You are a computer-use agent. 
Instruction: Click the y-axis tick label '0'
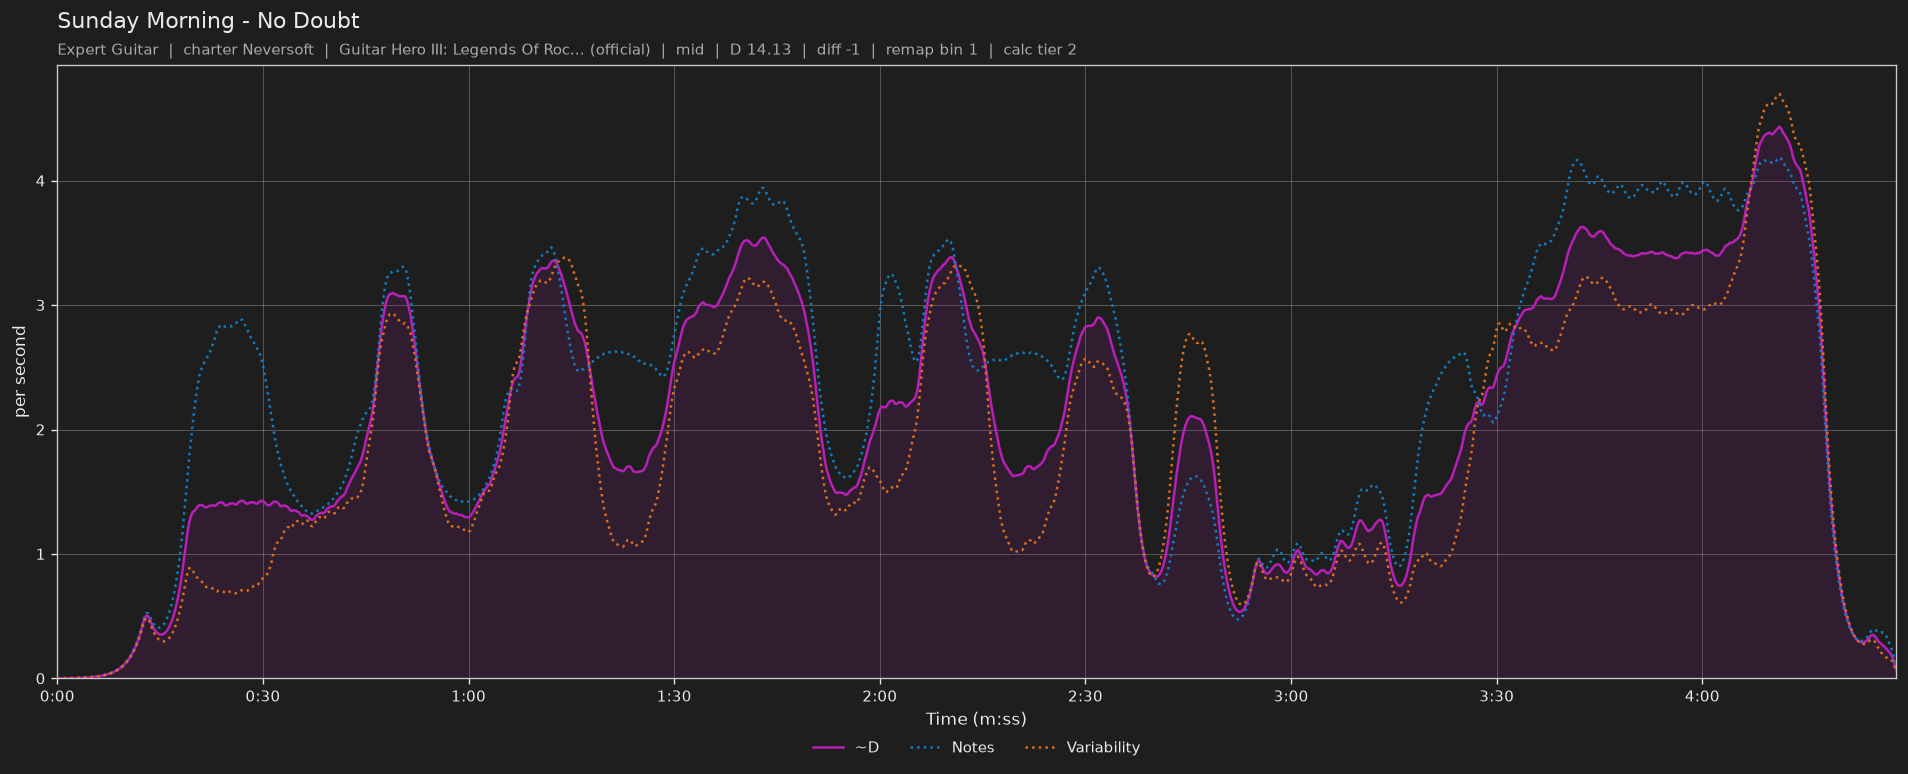point(41,679)
